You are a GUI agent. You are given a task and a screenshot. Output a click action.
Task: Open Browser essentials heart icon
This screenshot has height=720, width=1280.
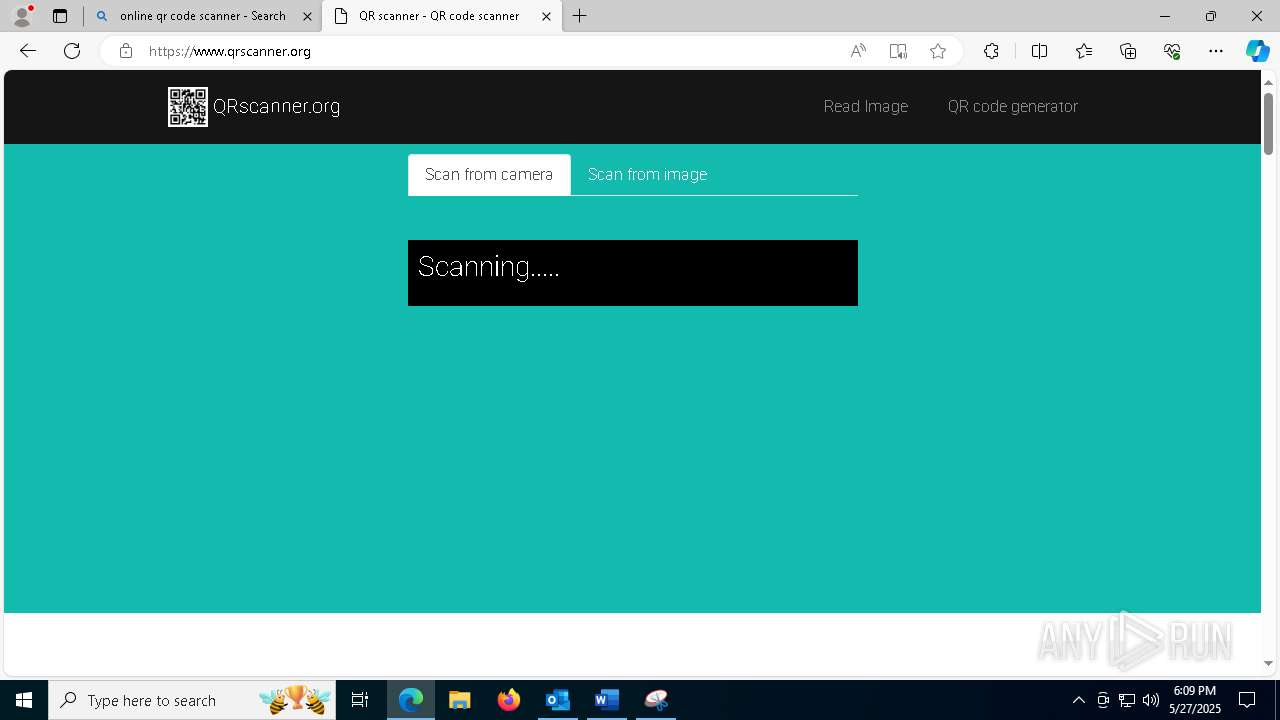point(1172,51)
